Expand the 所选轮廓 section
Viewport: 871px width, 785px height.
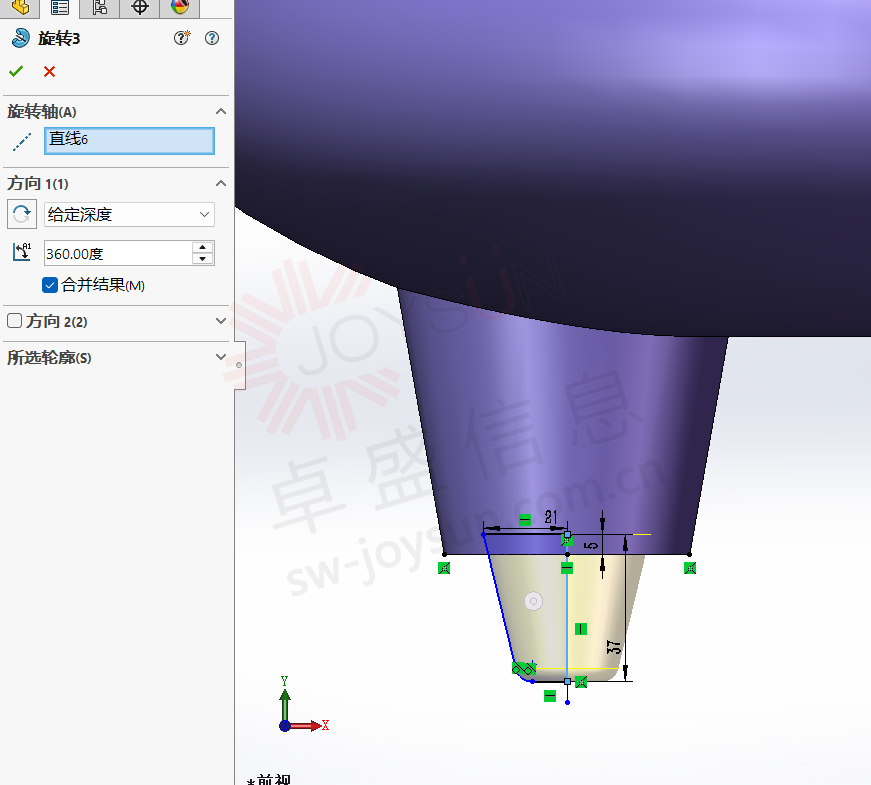click(x=221, y=357)
